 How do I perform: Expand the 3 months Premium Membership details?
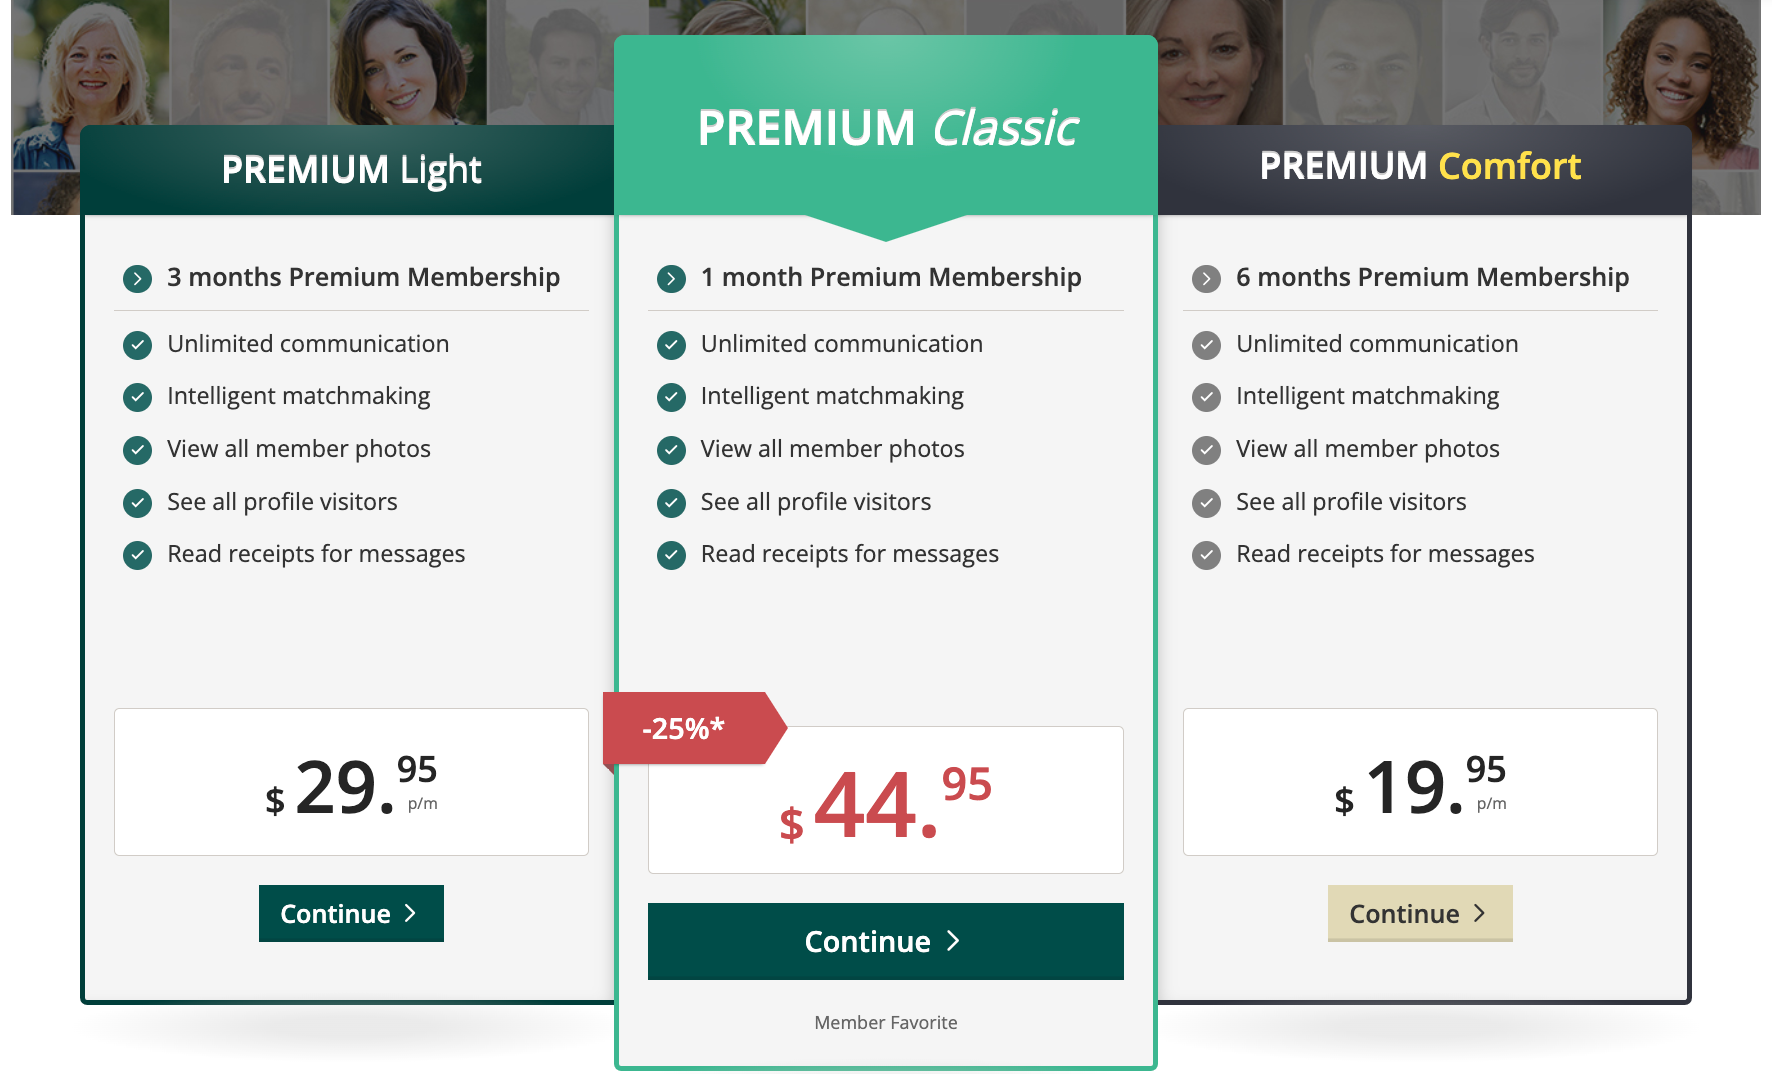137,279
